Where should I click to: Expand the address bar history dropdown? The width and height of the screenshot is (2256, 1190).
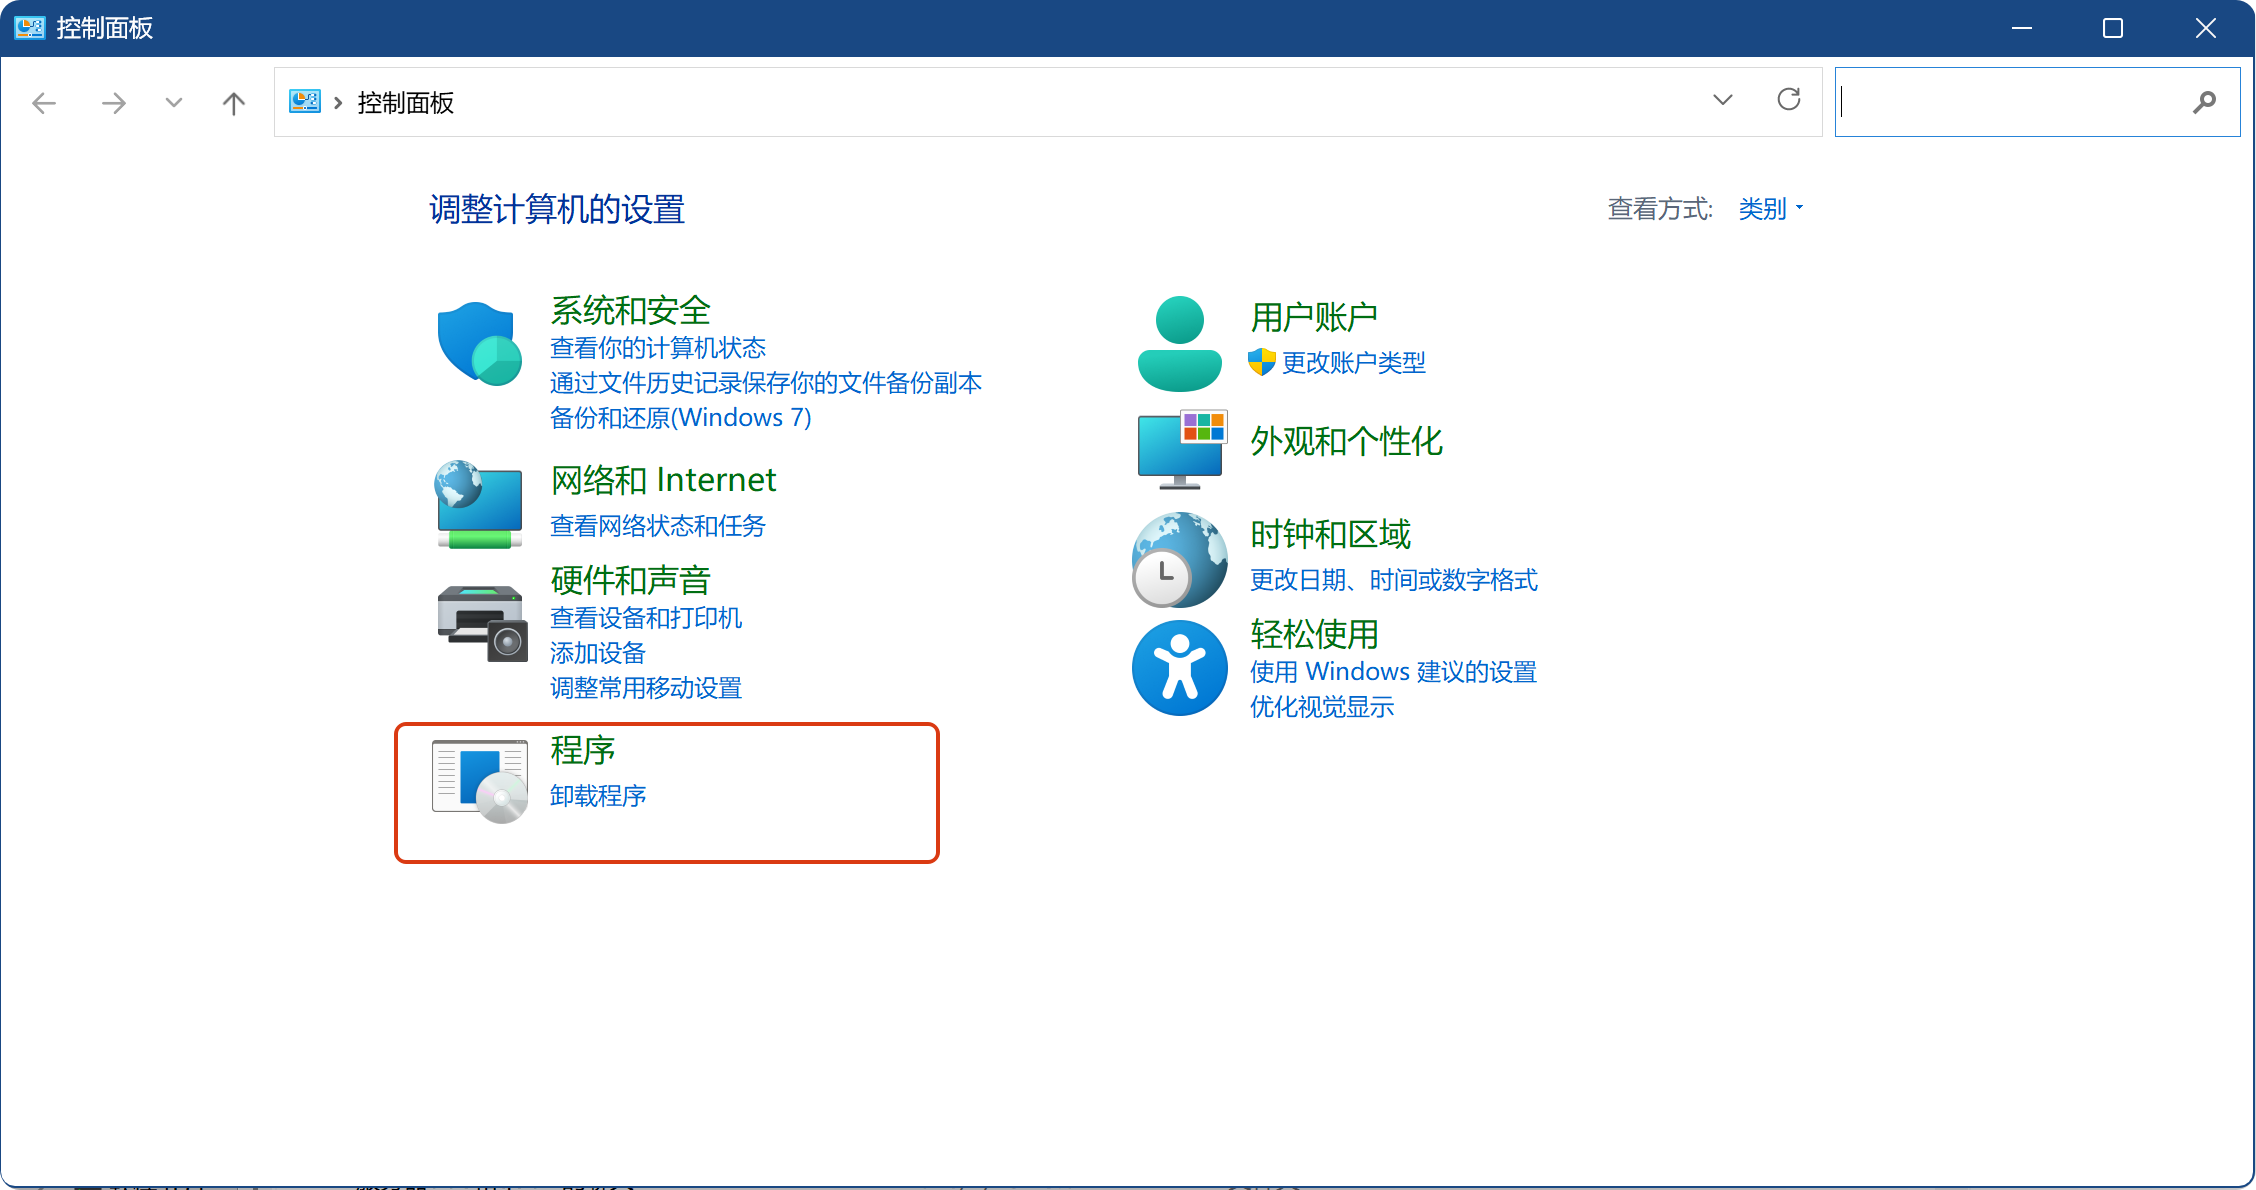[1723, 100]
